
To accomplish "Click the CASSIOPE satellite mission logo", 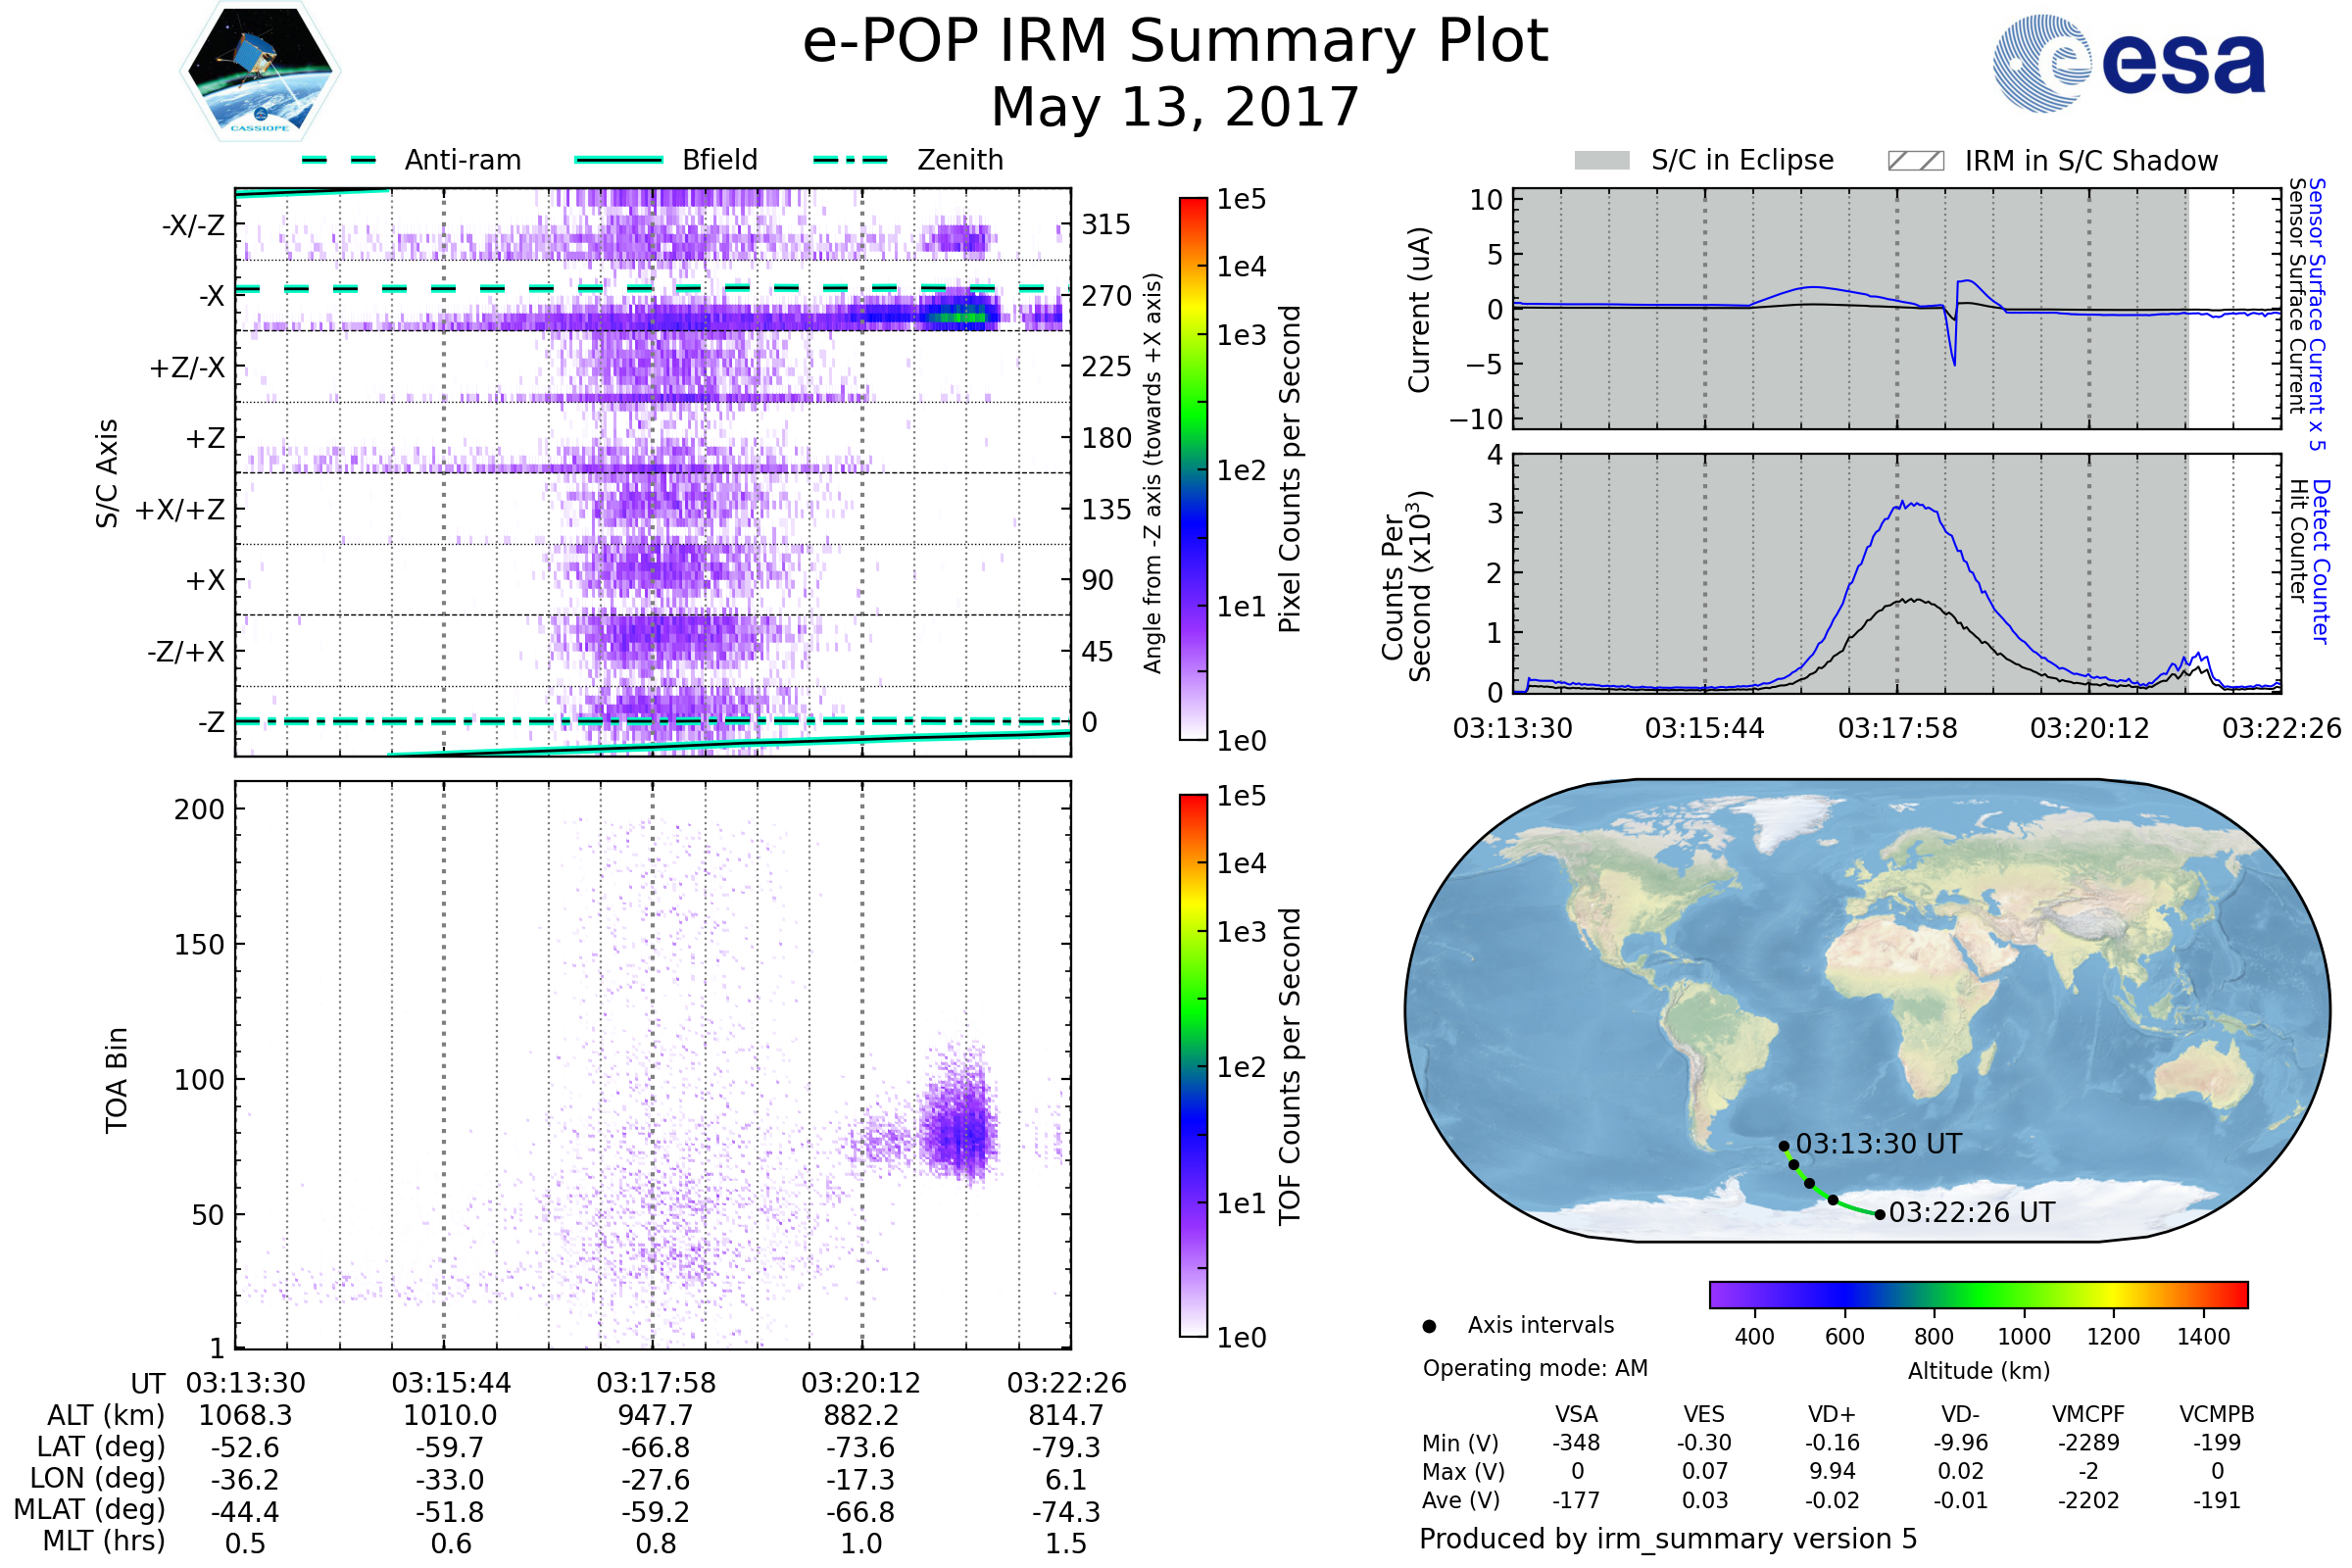I will tap(260, 72).
